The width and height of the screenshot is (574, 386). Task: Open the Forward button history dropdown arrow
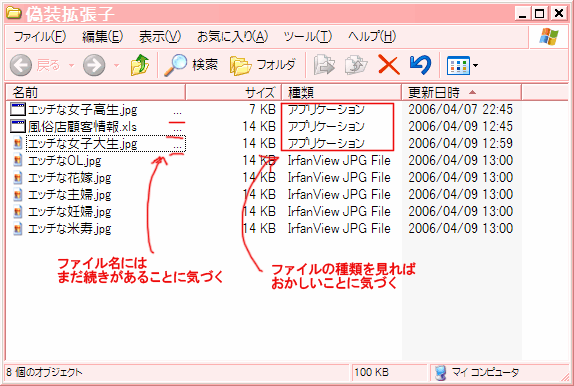coord(116,66)
